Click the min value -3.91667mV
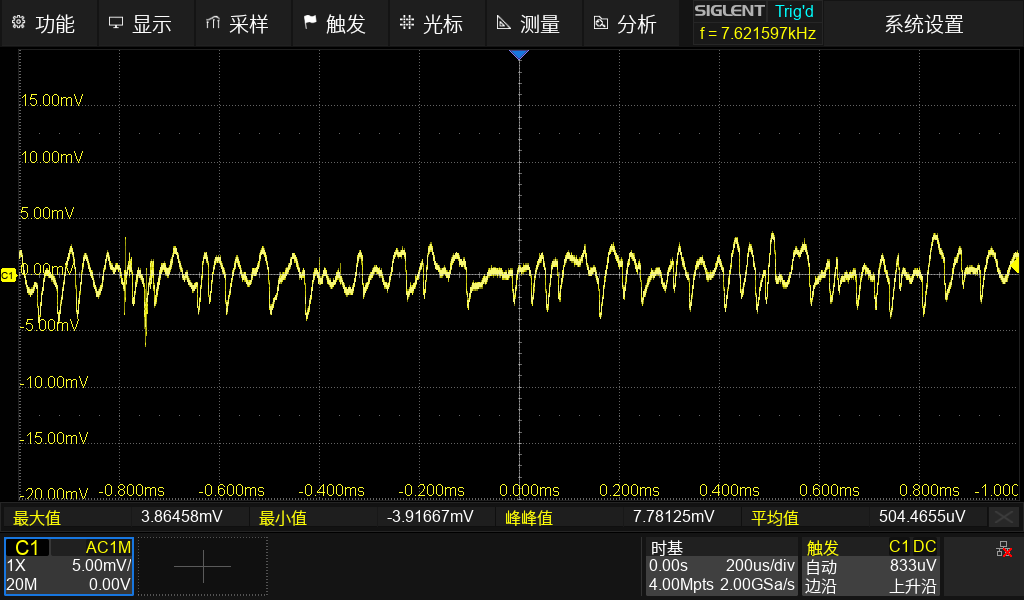 [x=430, y=516]
